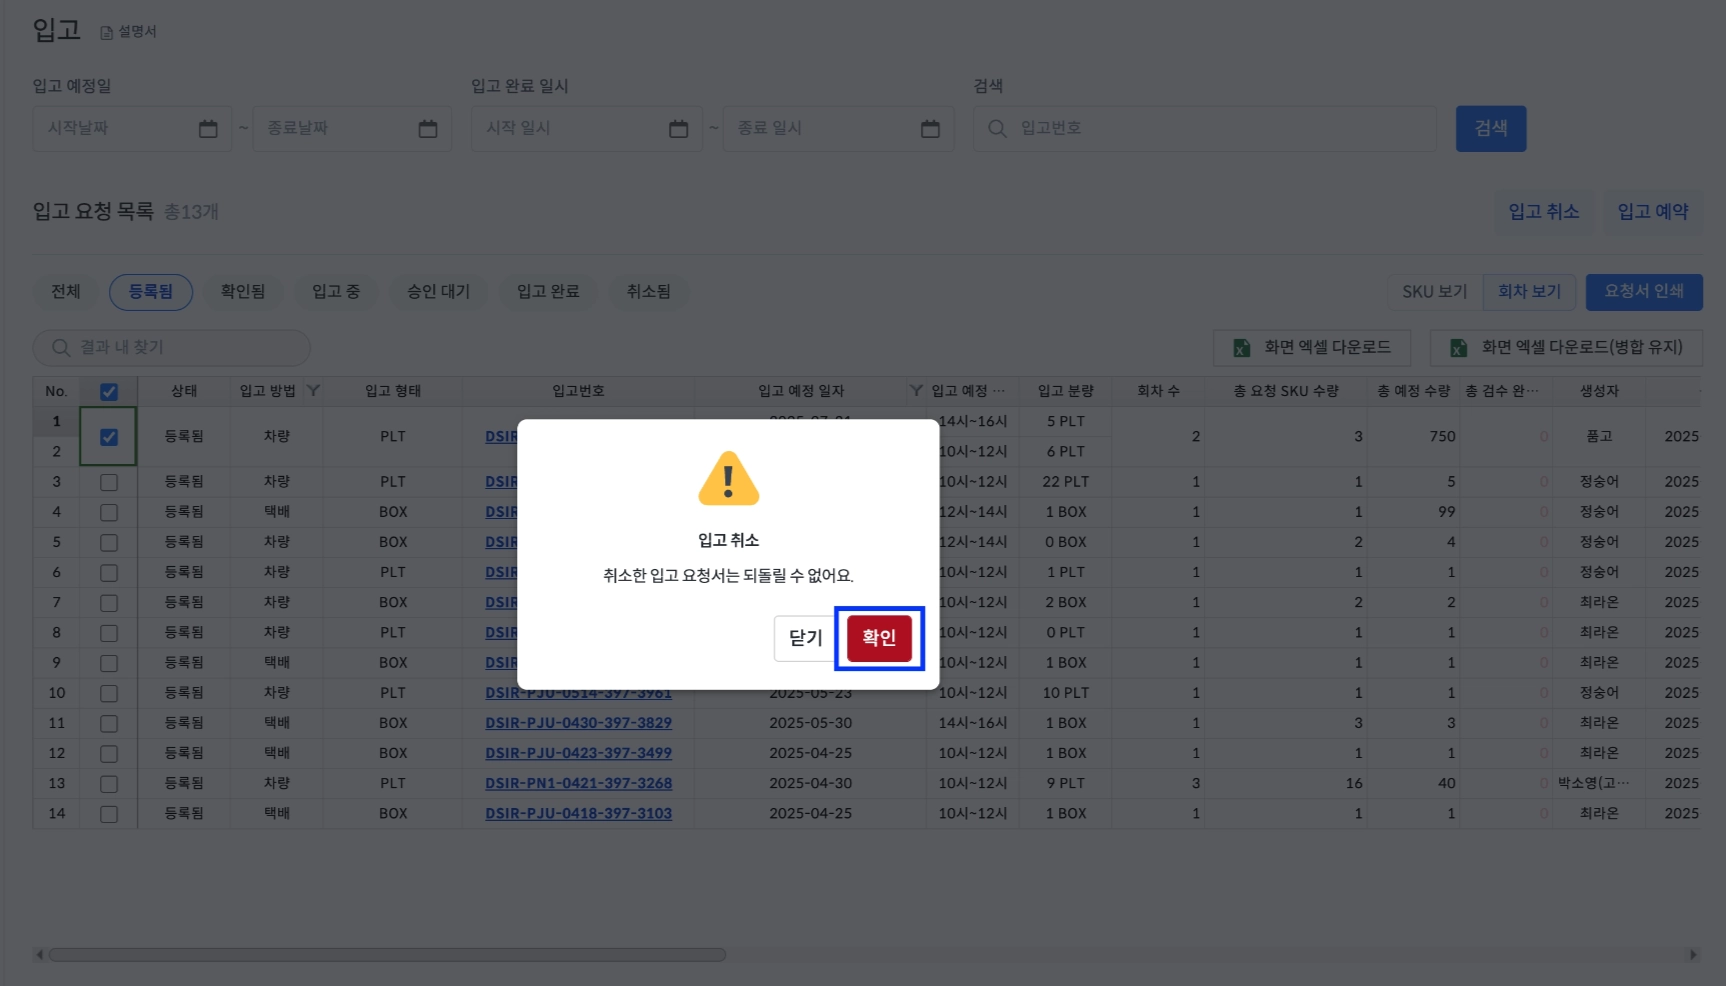This screenshot has height=986, width=1726.
Task: Click the Excel icon on 화면 엑셀 다운로드
Action: coord(1241,348)
